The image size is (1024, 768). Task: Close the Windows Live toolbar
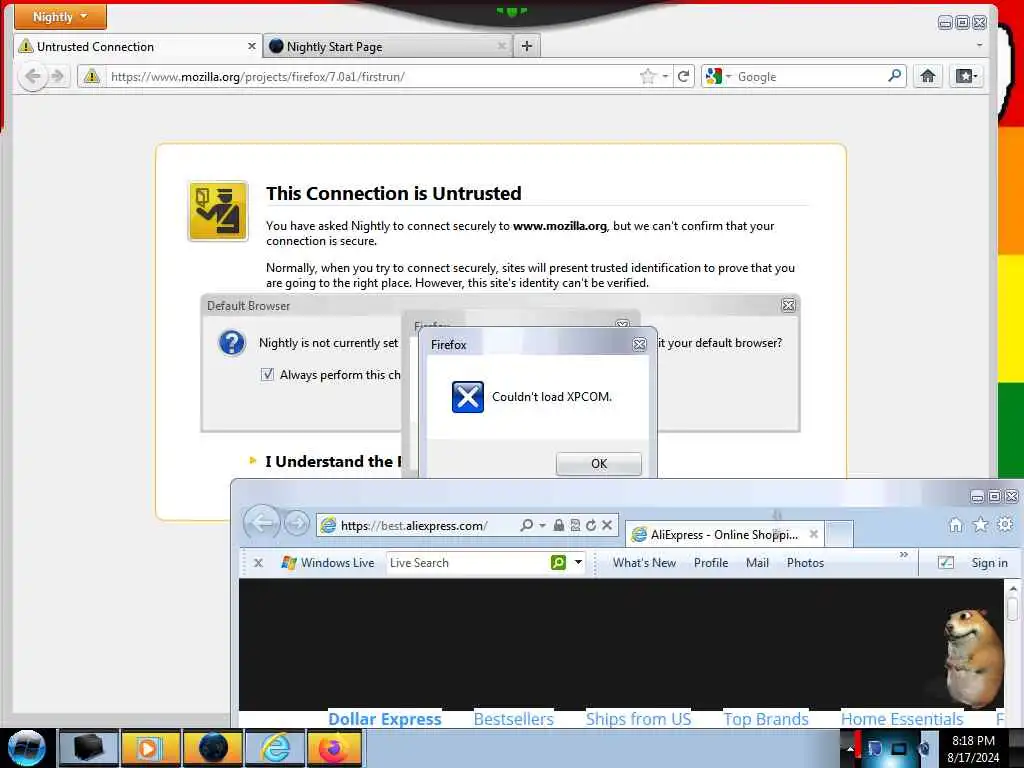click(x=258, y=562)
